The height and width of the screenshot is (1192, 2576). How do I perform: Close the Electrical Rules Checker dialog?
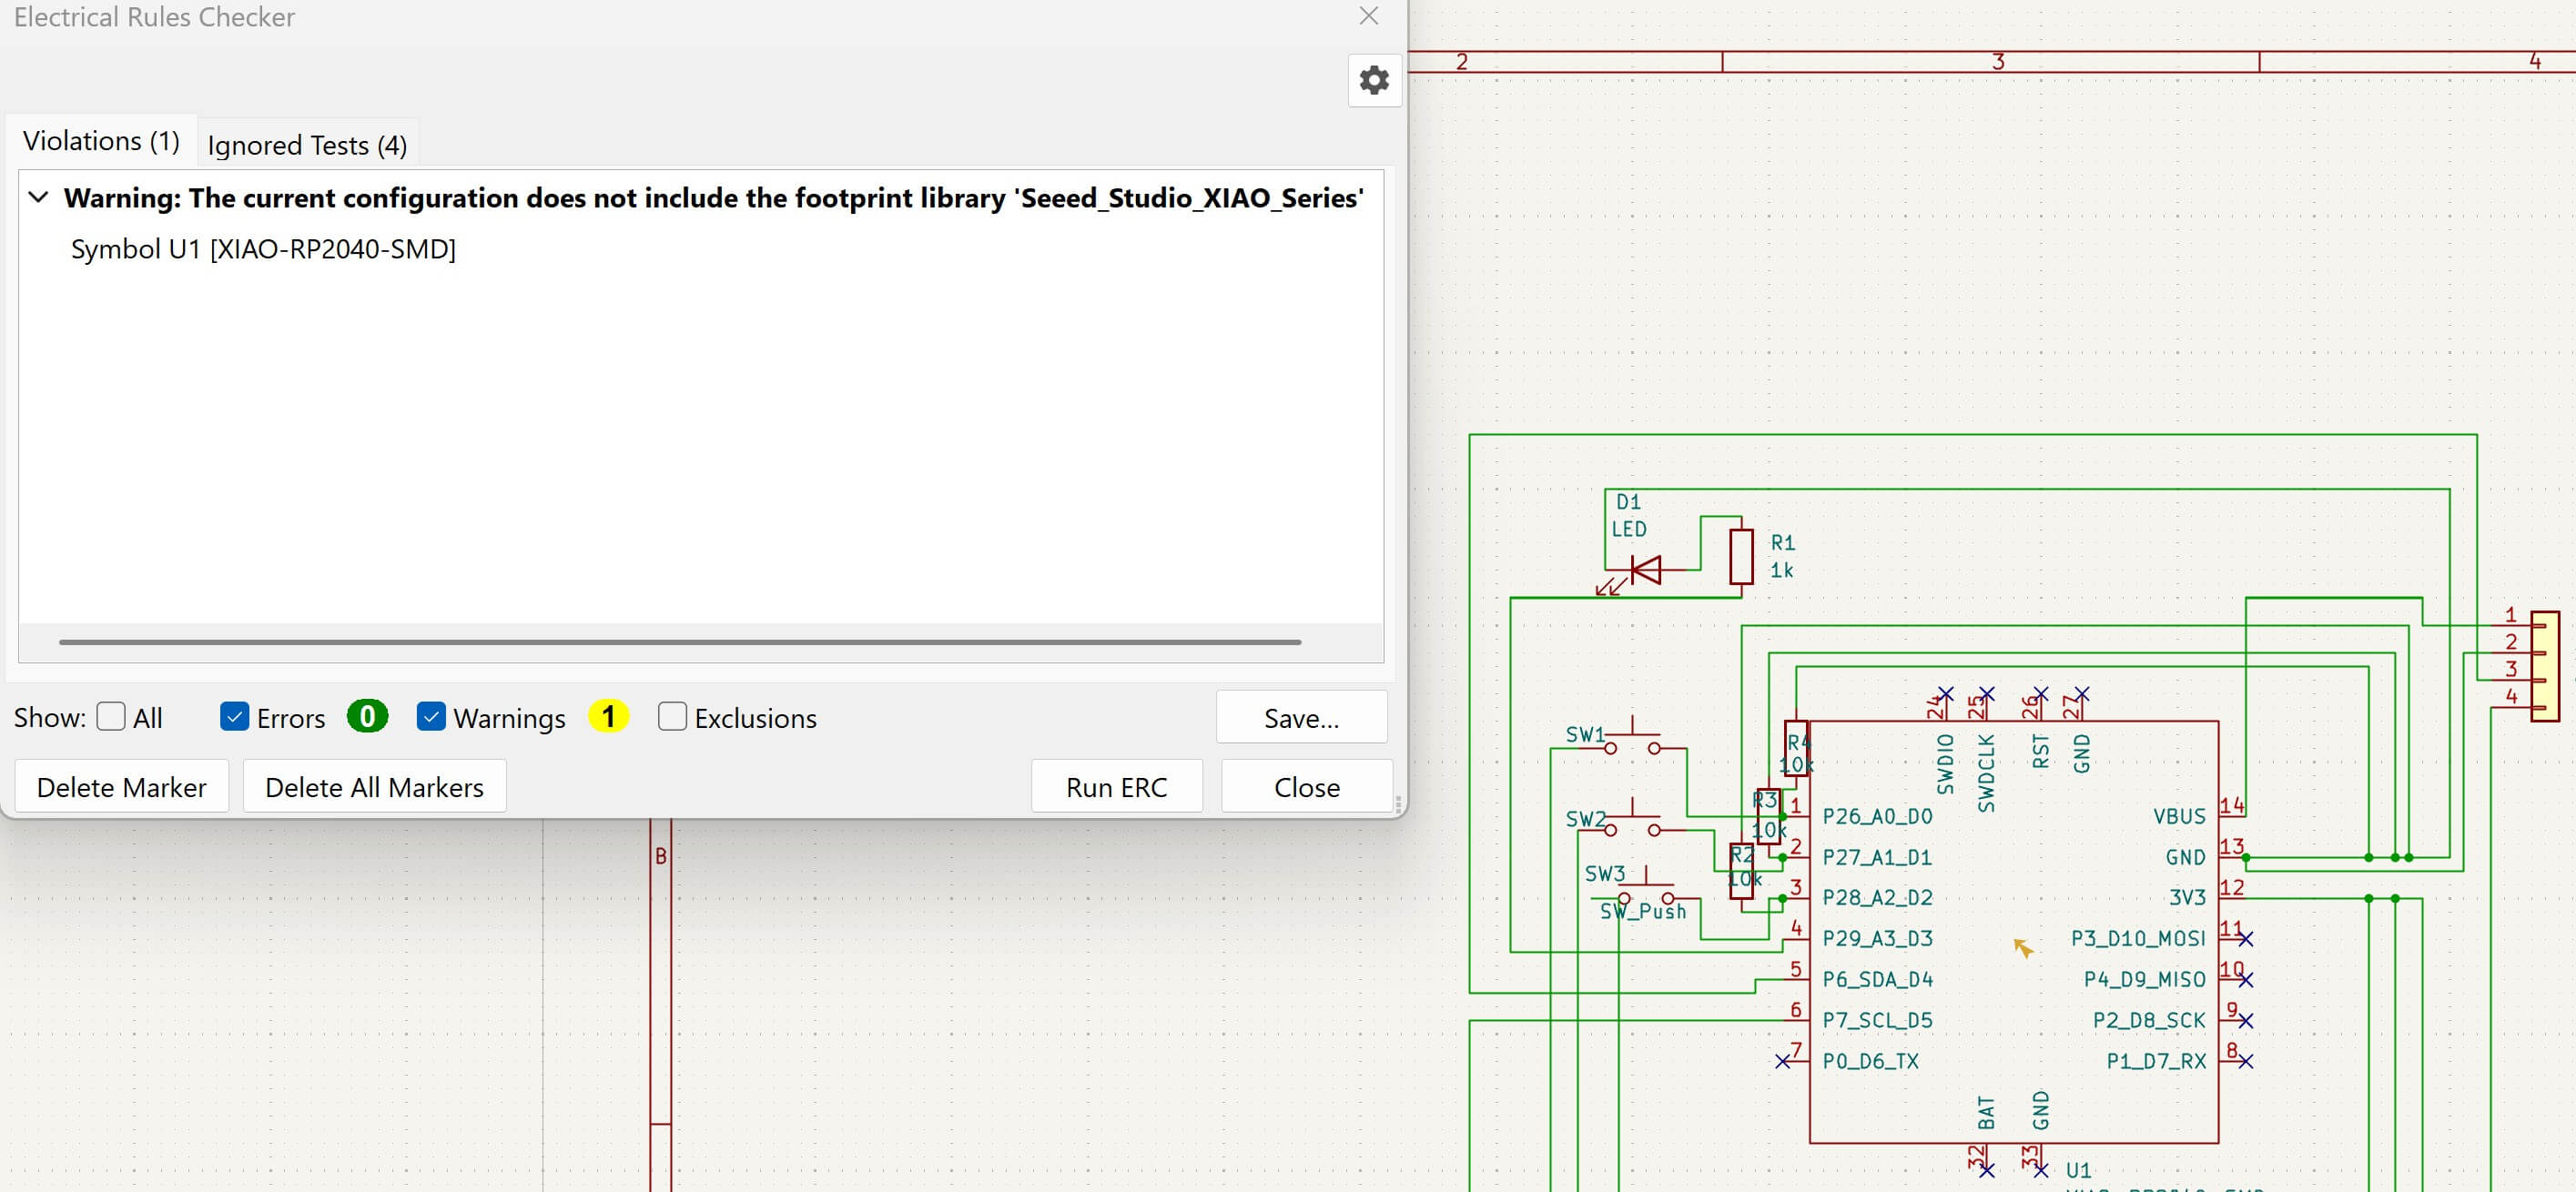(1369, 16)
